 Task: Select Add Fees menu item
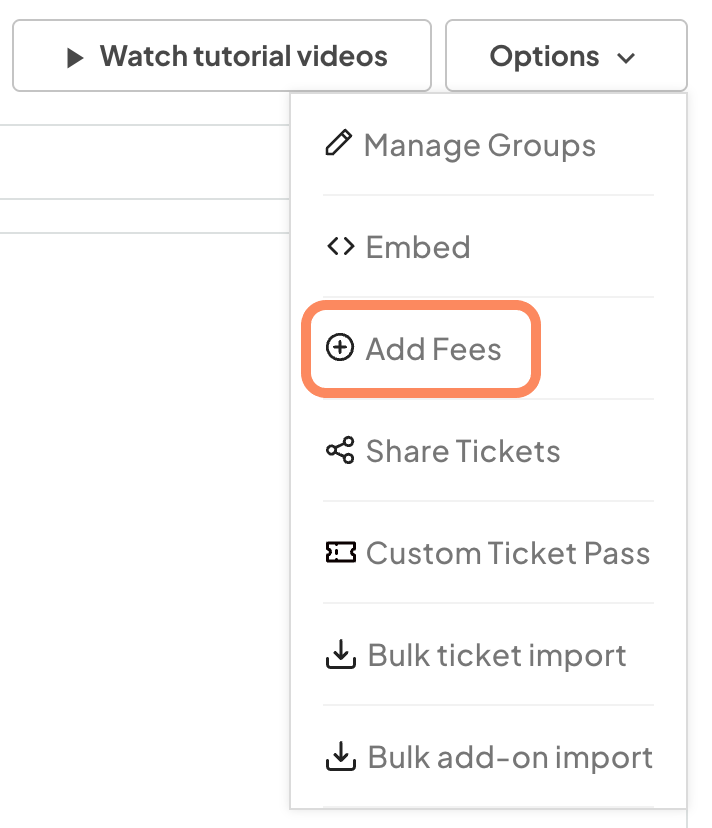point(434,350)
